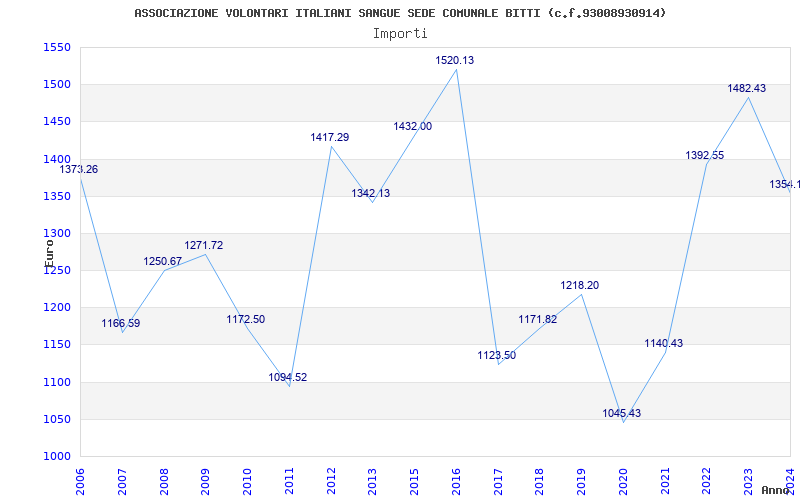This screenshot has width=800, height=500.
Task: Click x-axis year 2023
Action: coord(749,482)
